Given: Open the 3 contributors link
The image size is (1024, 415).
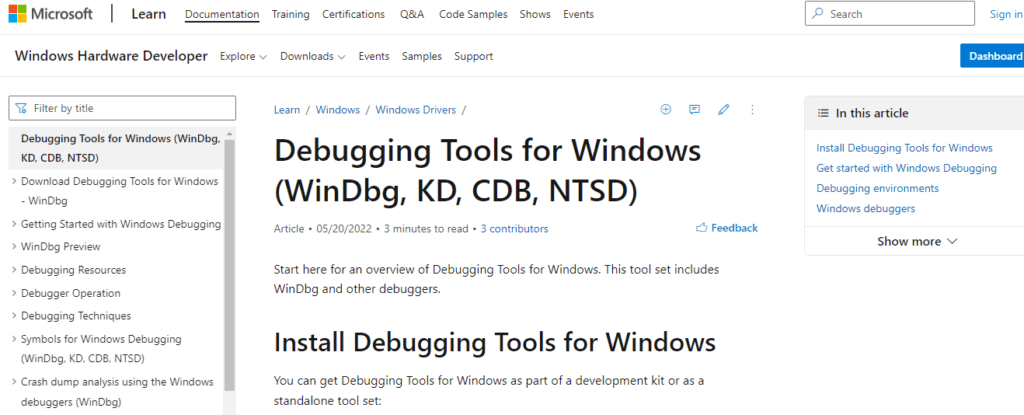Looking at the screenshot, I should click(x=515, y=229).
